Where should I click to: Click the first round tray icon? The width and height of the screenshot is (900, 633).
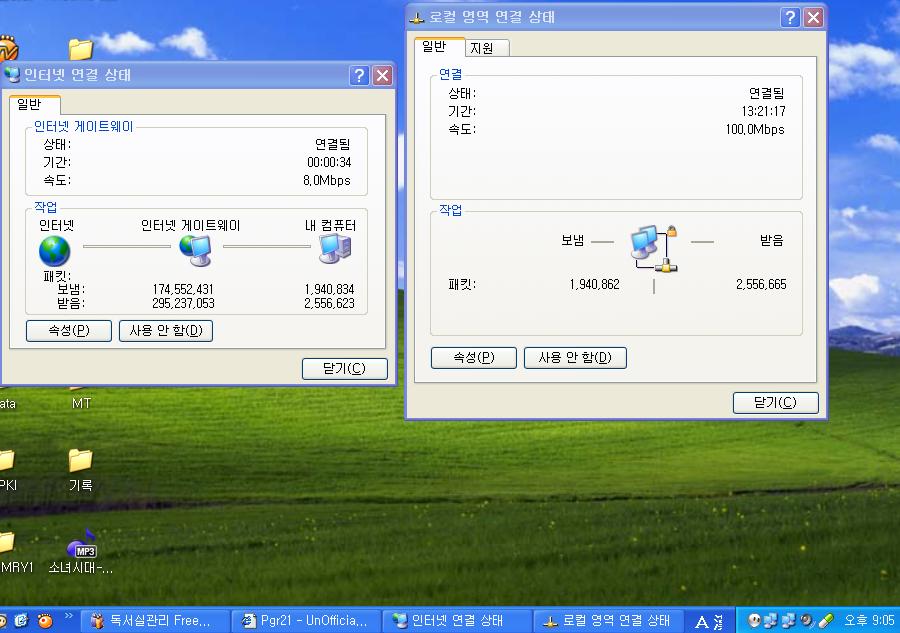pos(754,620)
